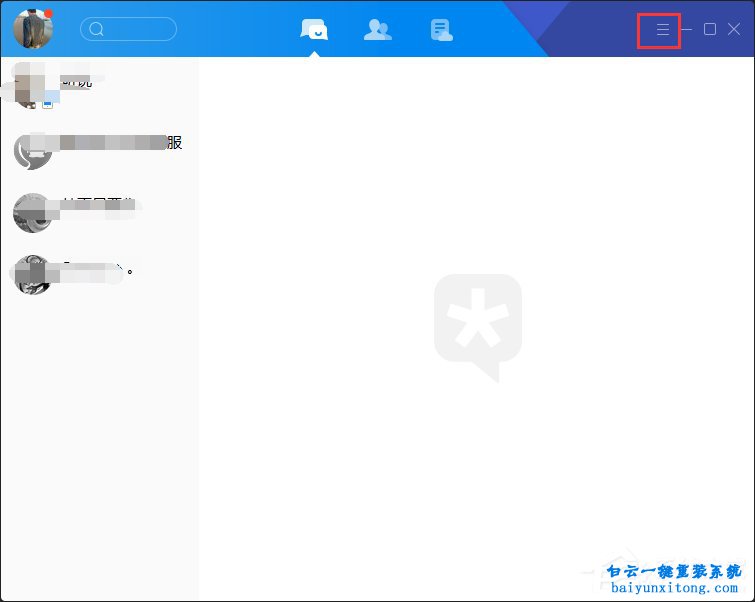Click the chat-bubble avatar of second conversation
Image resolution: width=755 pixels, height=602 pixels.
[x=33, y=150]
